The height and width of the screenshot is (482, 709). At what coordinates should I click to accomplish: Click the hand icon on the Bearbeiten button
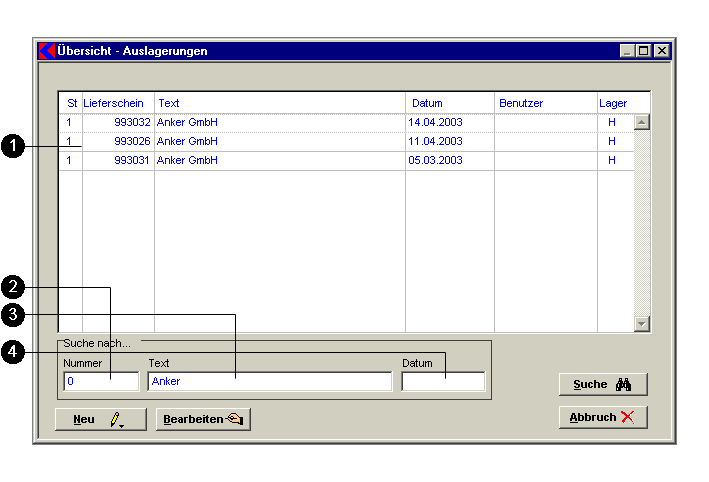235,420
